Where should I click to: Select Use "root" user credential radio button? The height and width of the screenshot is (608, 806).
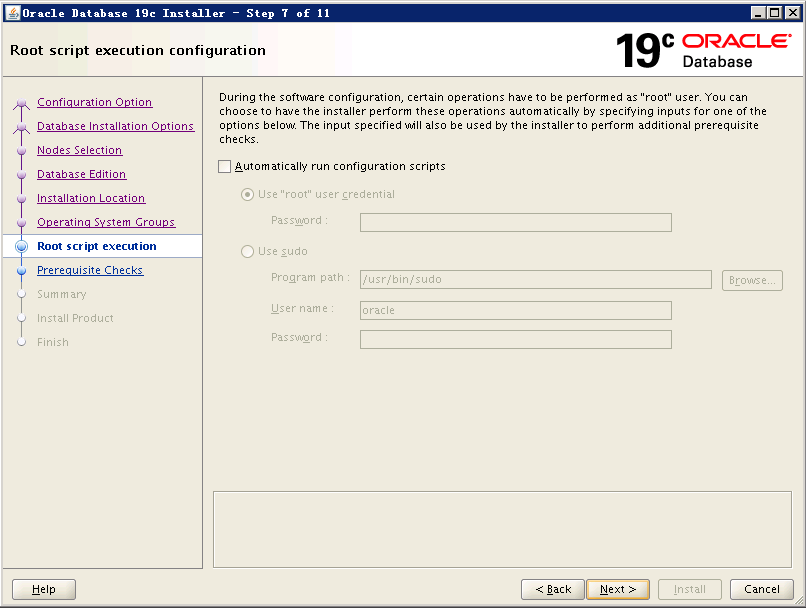coord(247,195)
